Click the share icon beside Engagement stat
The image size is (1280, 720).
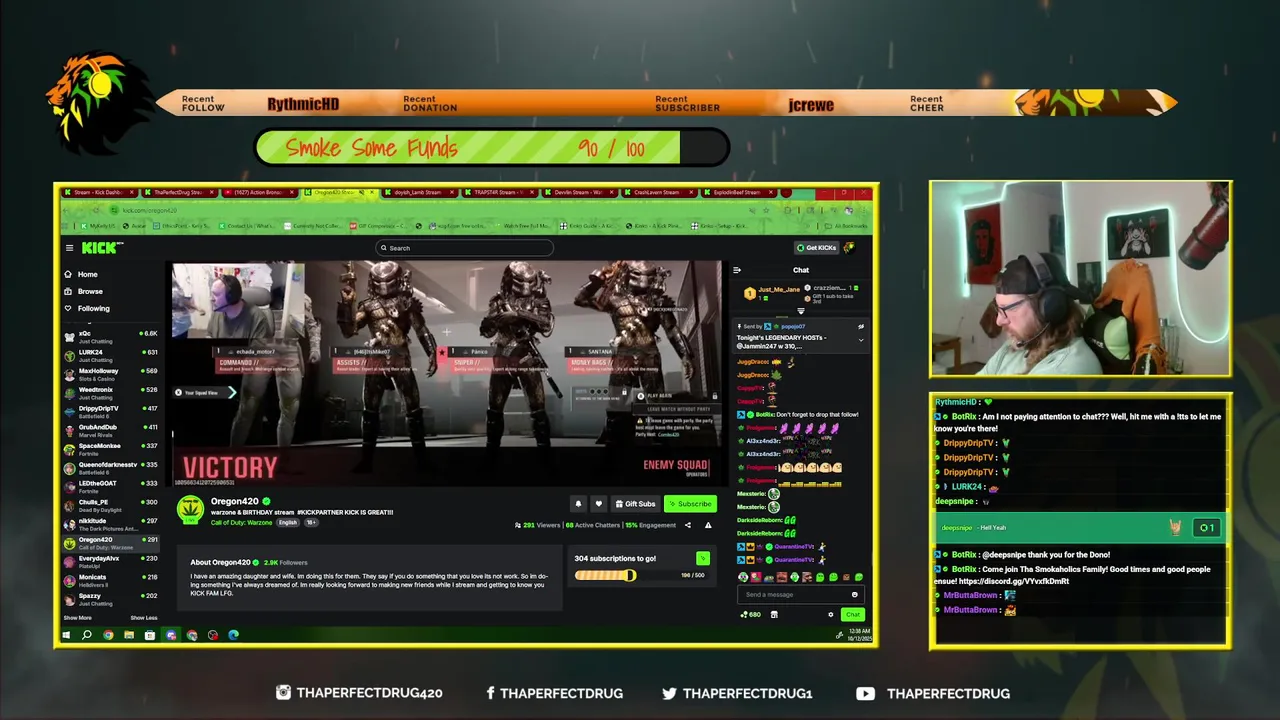688,525
